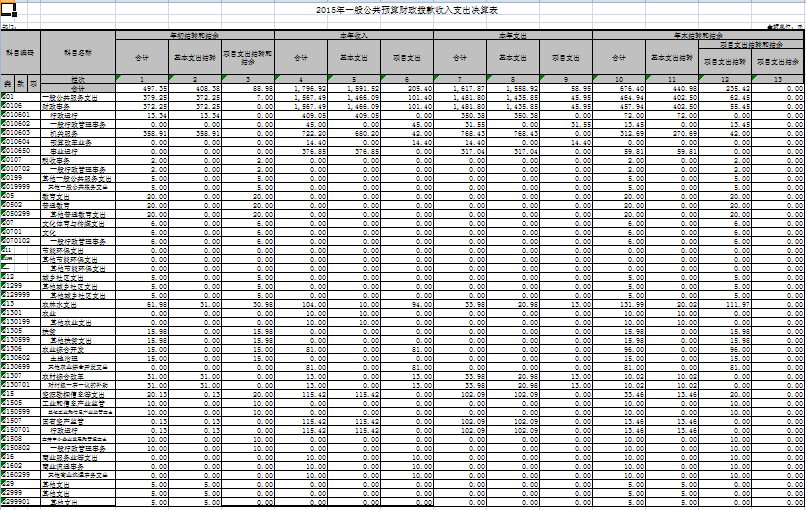806x510 pixels.
Task: Select the cell showing 680.20
Action: click(354, 133)
